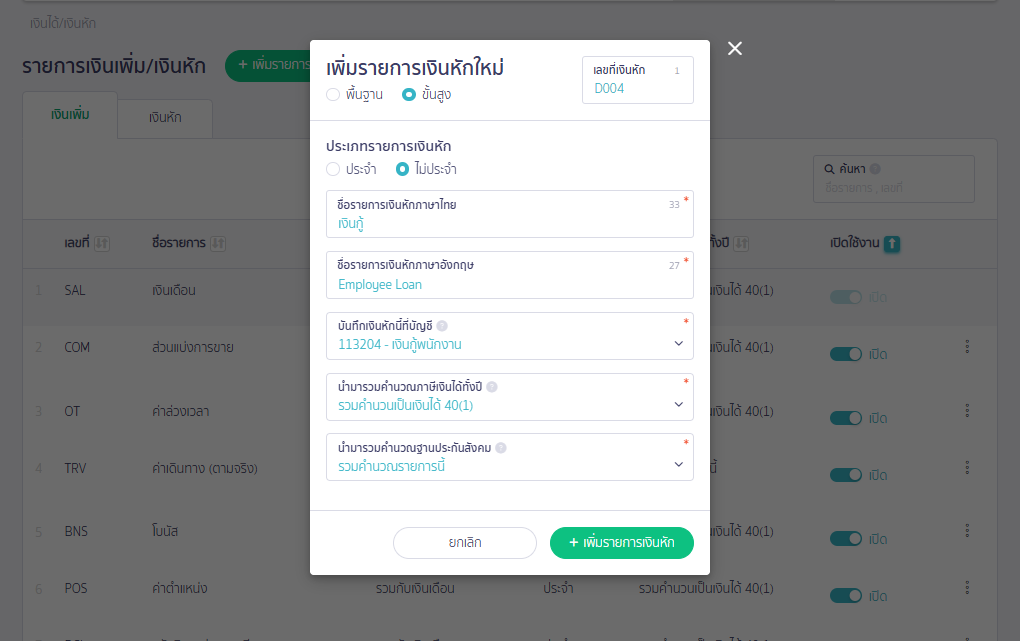Switch to the เงินหัก tab

pyautogui.click(x=164, y=117)
